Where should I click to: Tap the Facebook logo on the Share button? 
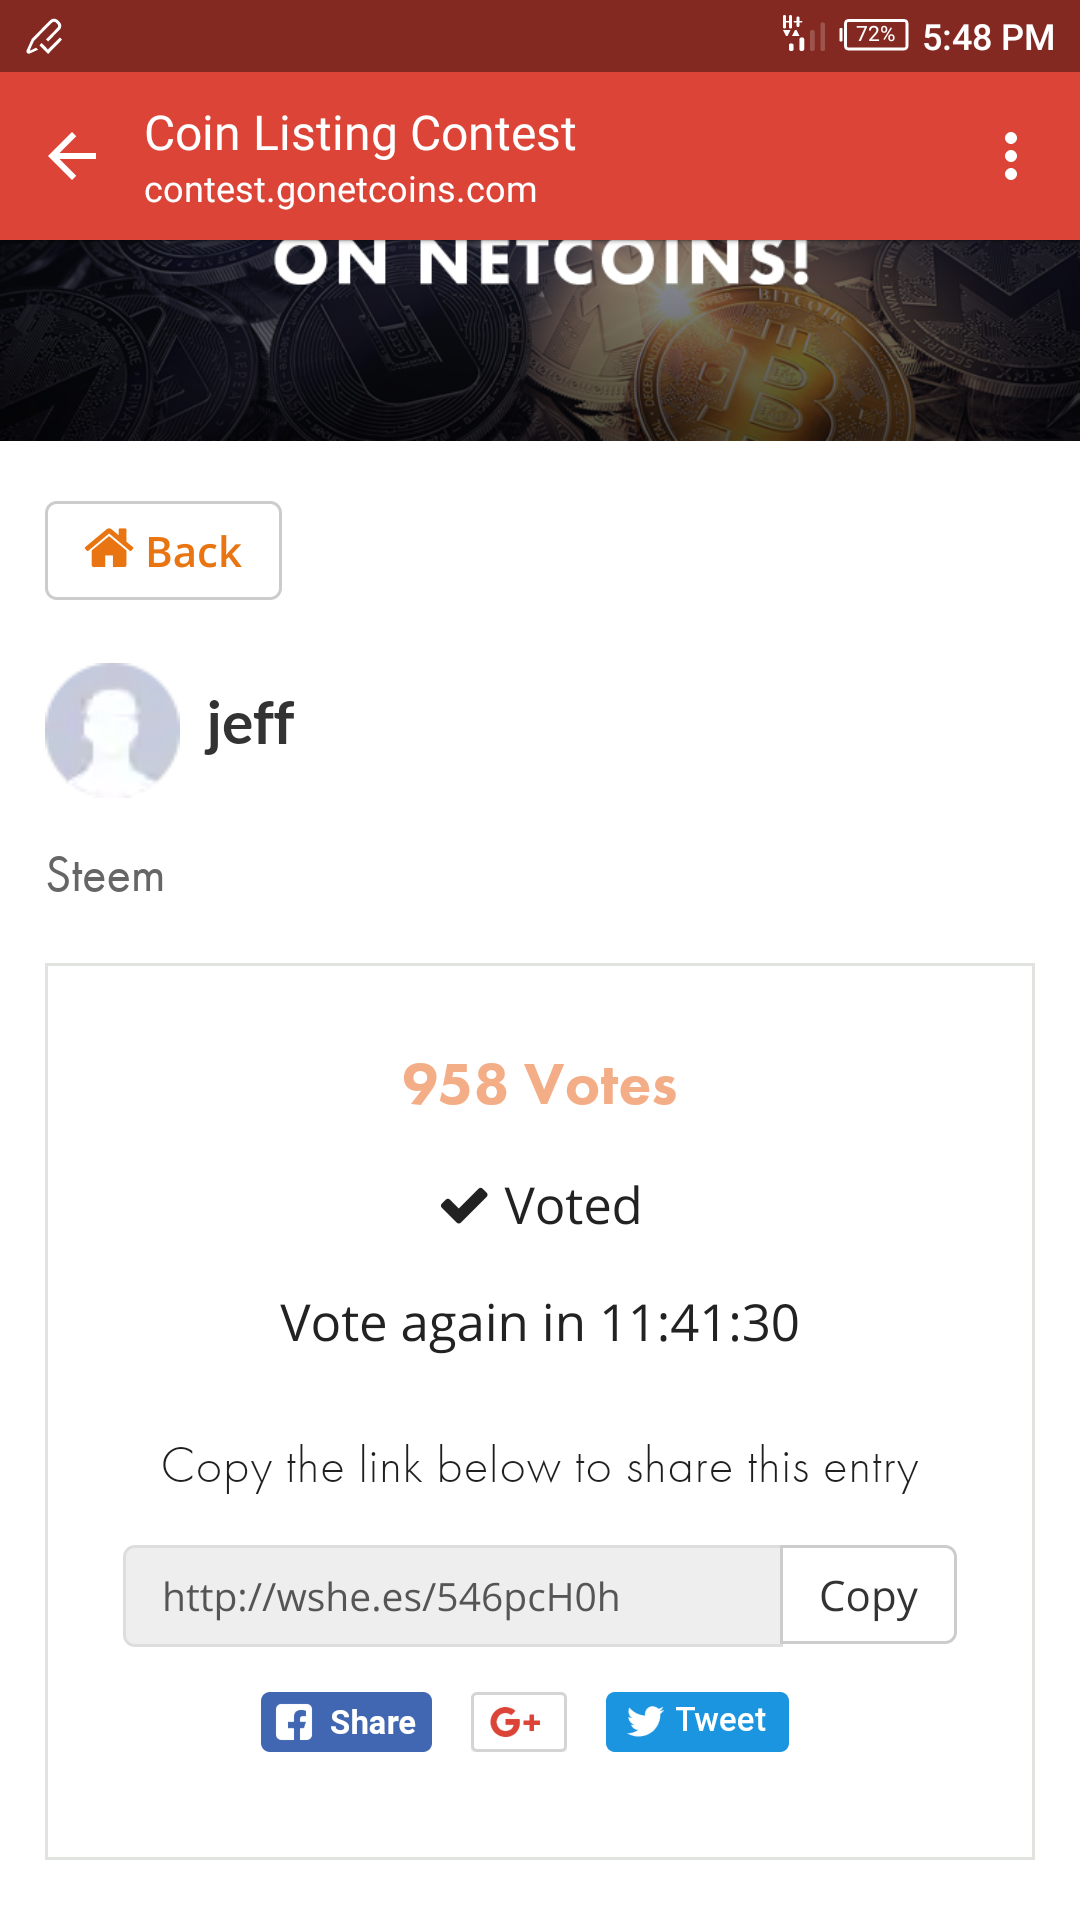pos(294,1722)
